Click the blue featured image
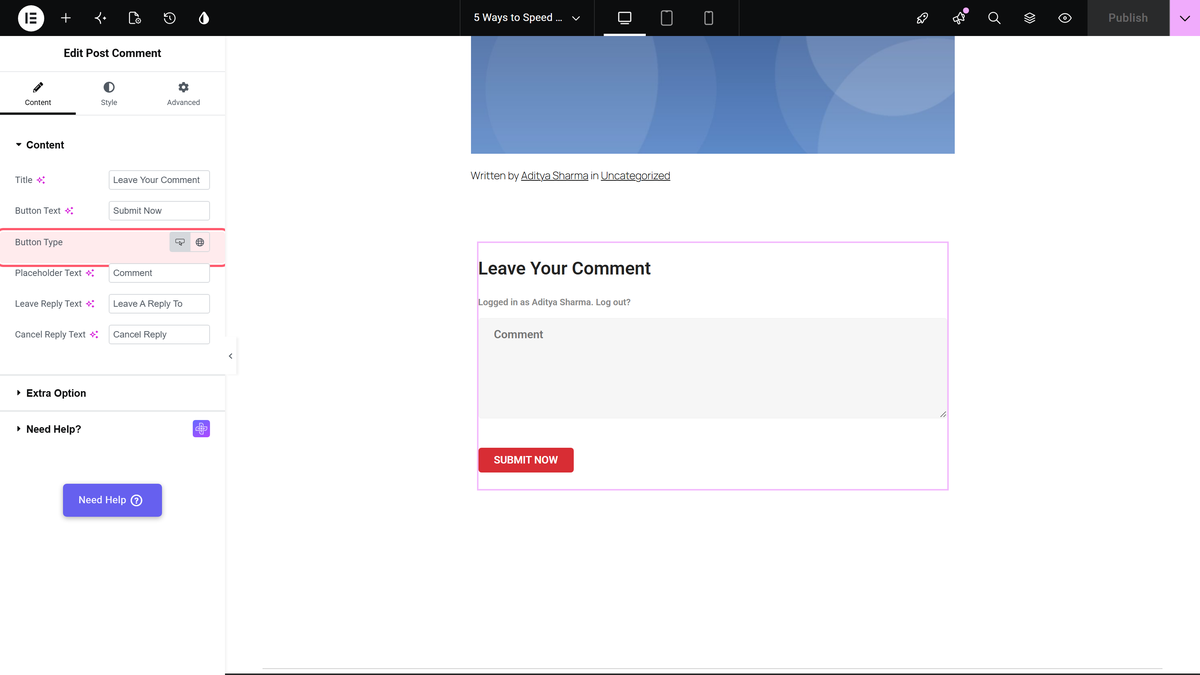Screen dimensions: 1200x675 click(712, 94)
